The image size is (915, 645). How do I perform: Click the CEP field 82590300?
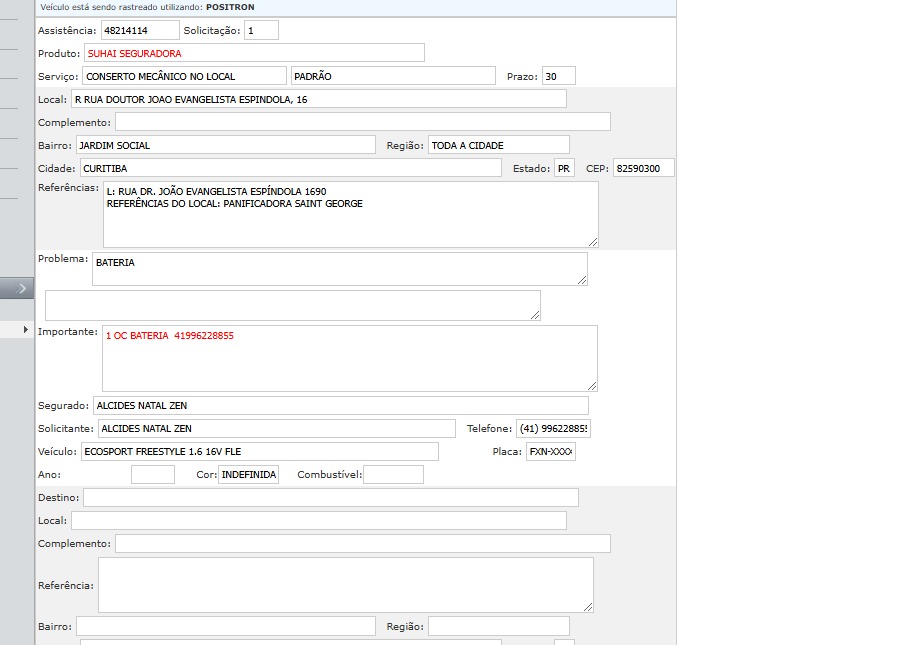tap(644, 168)
